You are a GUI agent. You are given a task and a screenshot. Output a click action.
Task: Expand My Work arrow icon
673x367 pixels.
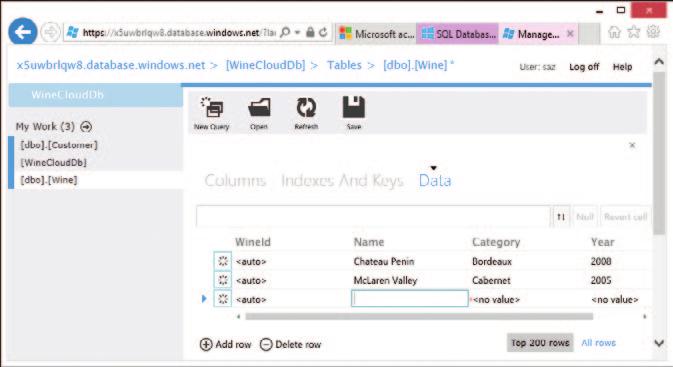(86, 127)
